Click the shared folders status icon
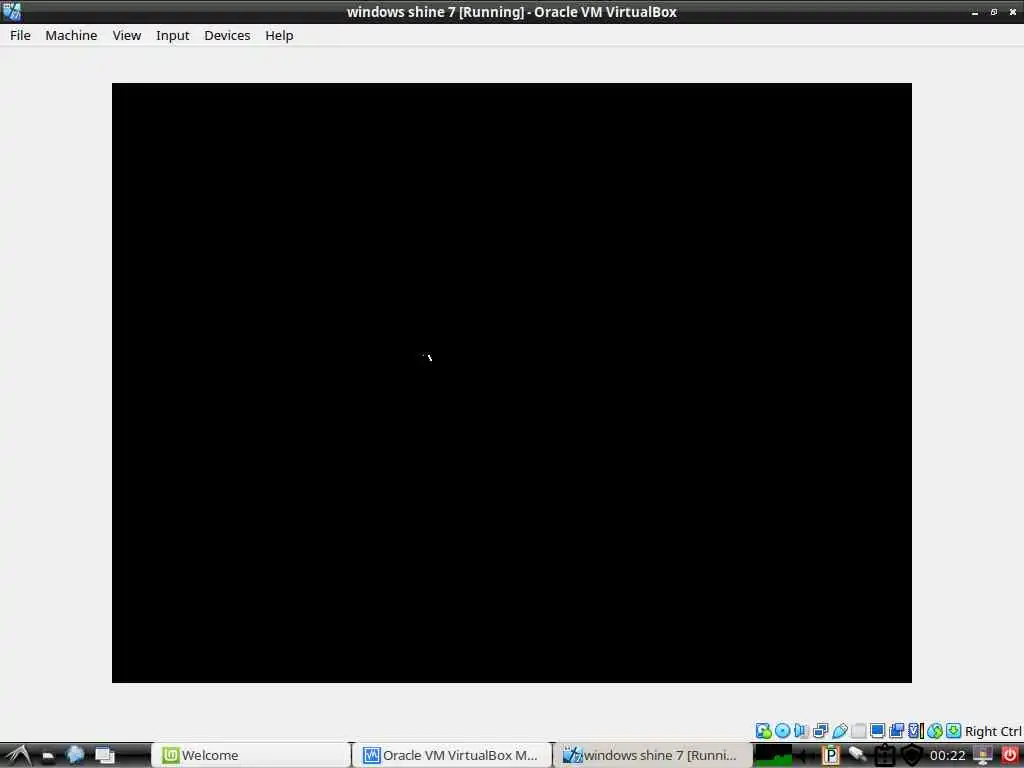Image resolution: width=1024 pixels, height=768 pixels. click(859, 731)
